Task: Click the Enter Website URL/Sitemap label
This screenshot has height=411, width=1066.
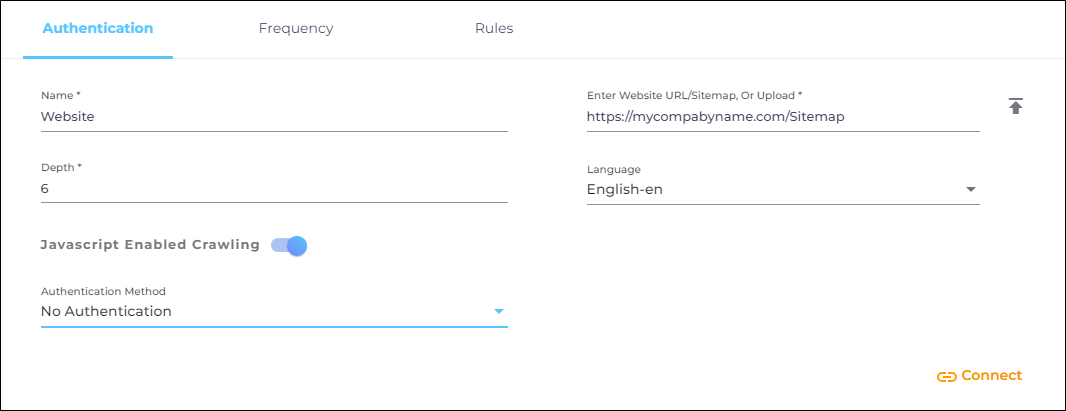Action: coord(694,95)
